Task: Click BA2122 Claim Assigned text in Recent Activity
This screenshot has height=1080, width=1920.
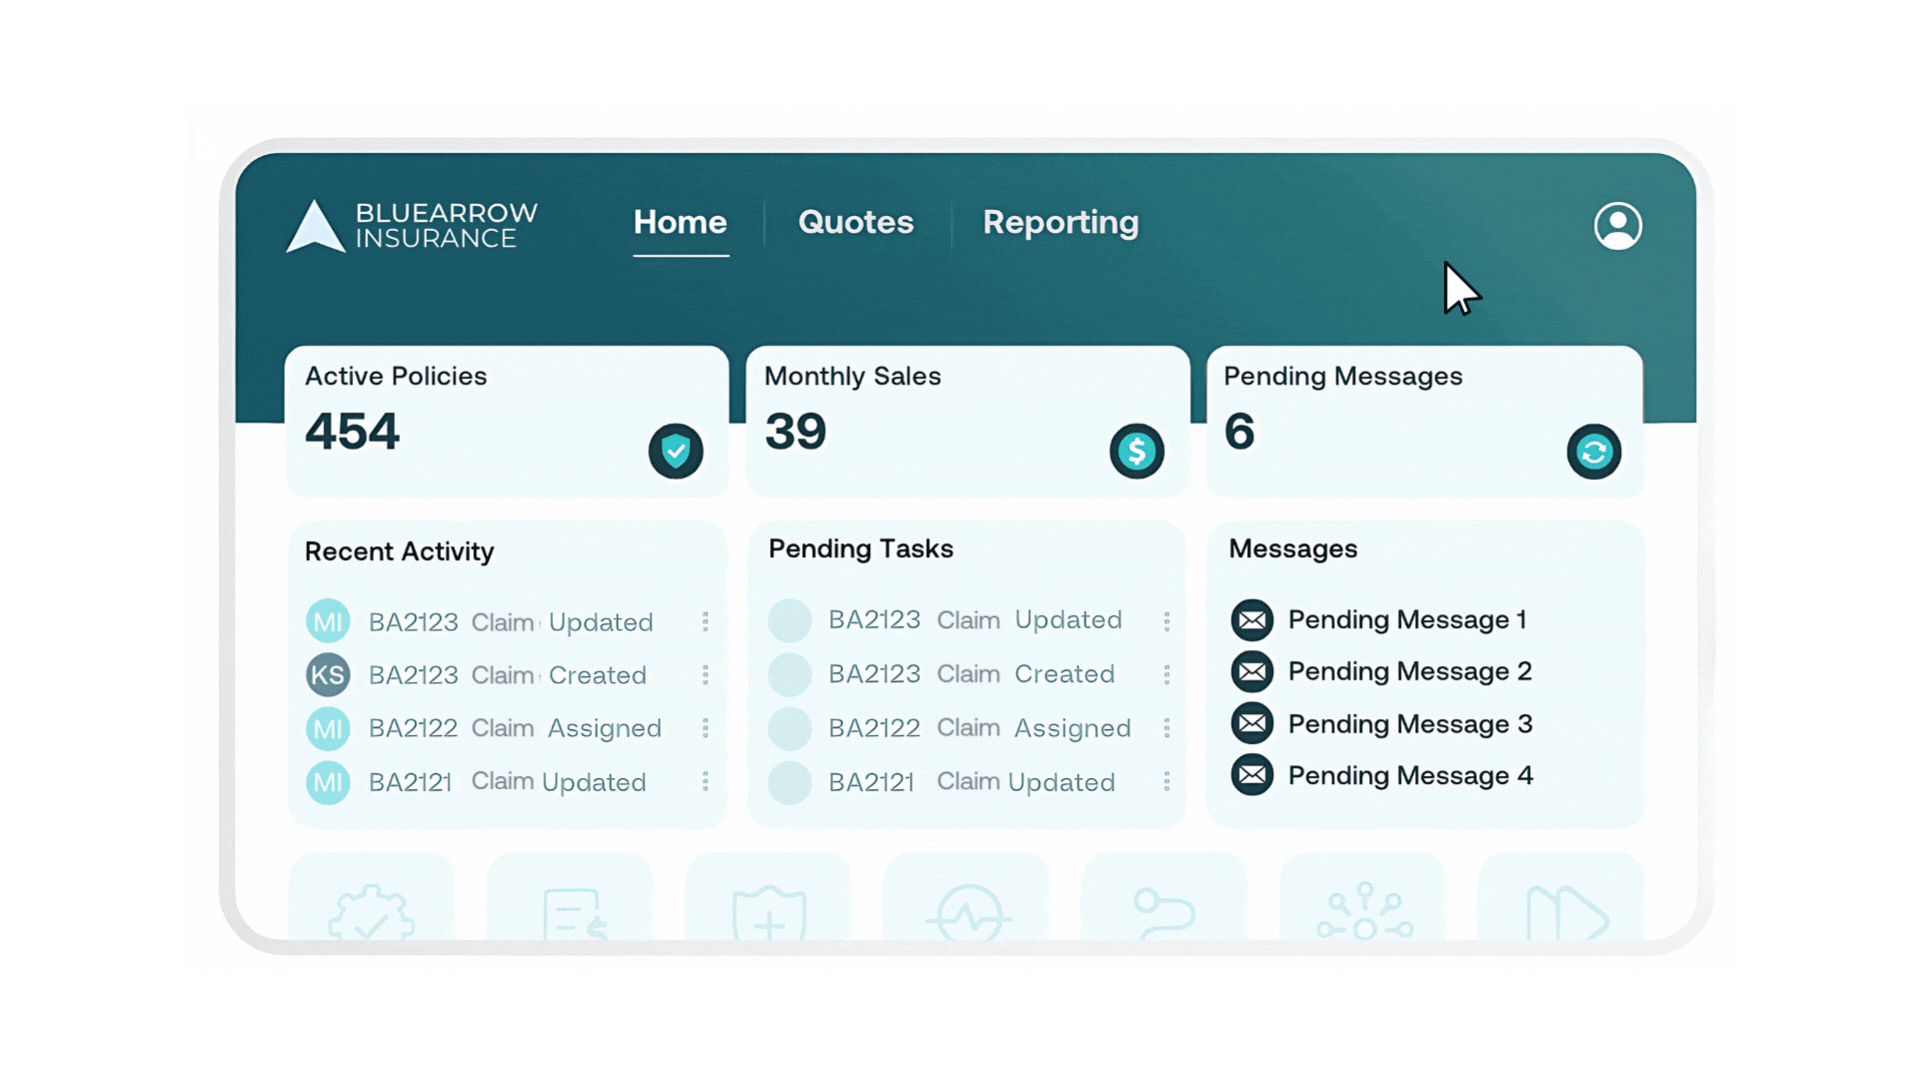Action: (x=515, y=728)
